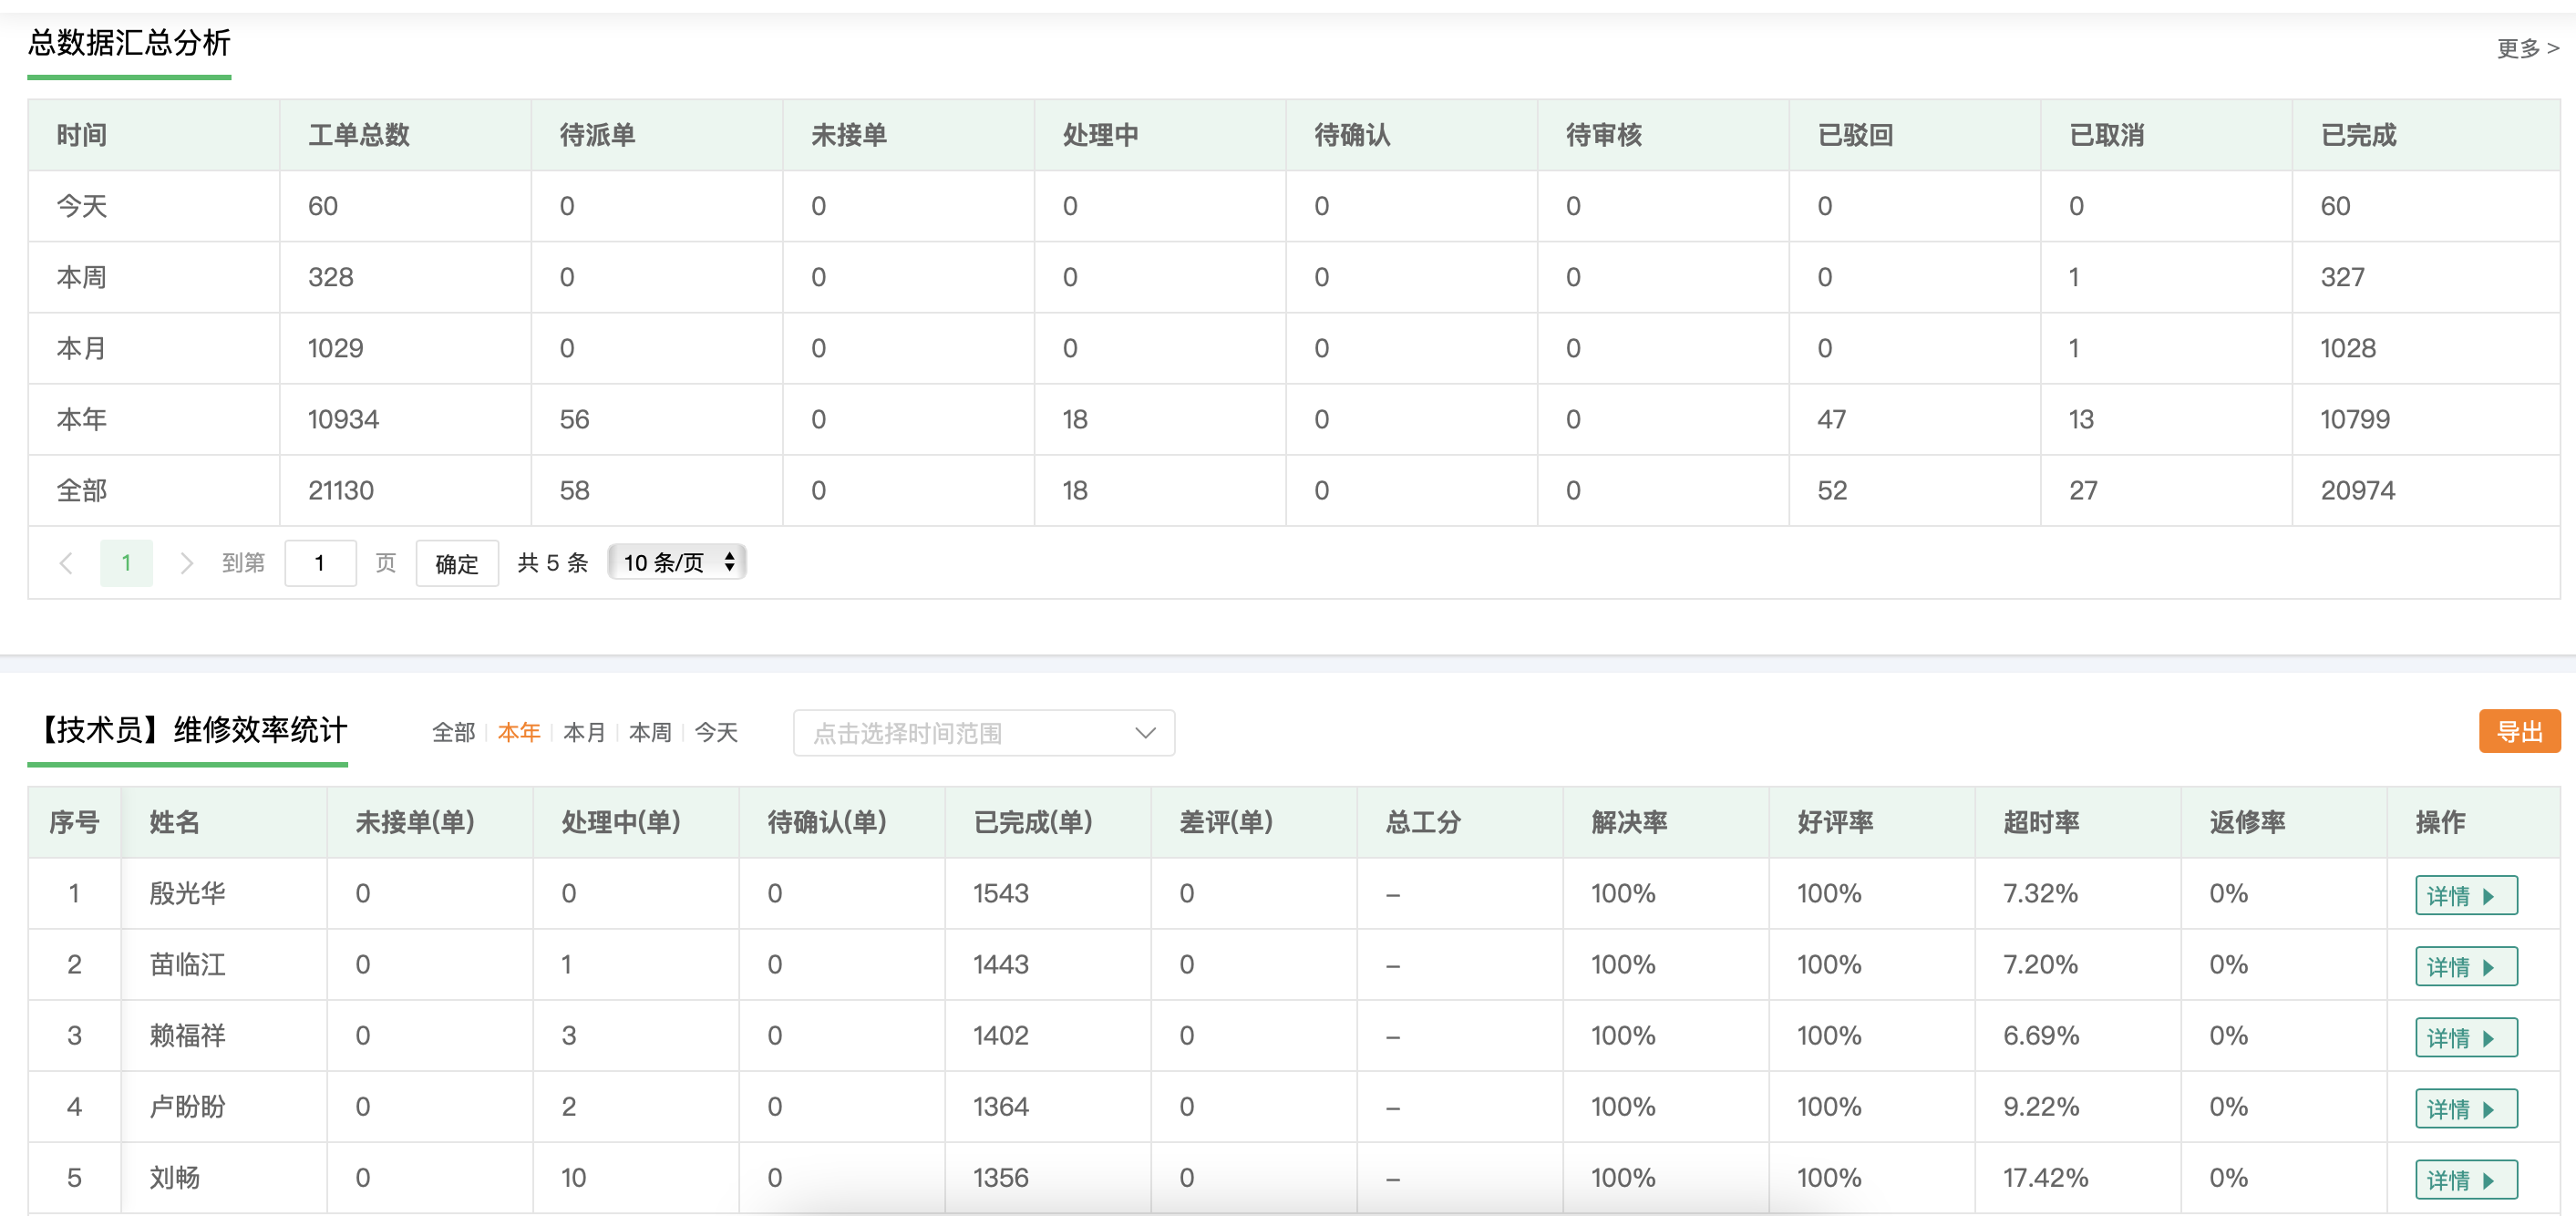This screenshot has height=1216, width=2576.
Task: Click the value 328 in 本周 row
Action: click(x=331, y=277)
